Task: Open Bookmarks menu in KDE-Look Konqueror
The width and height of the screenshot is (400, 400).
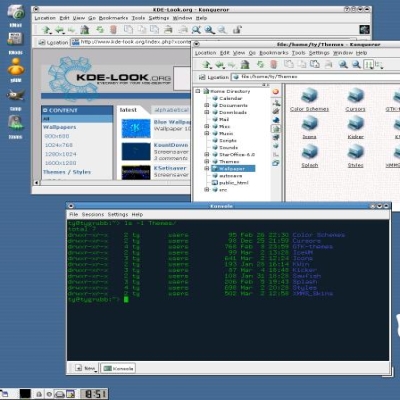Action: (x=113, y=18)
